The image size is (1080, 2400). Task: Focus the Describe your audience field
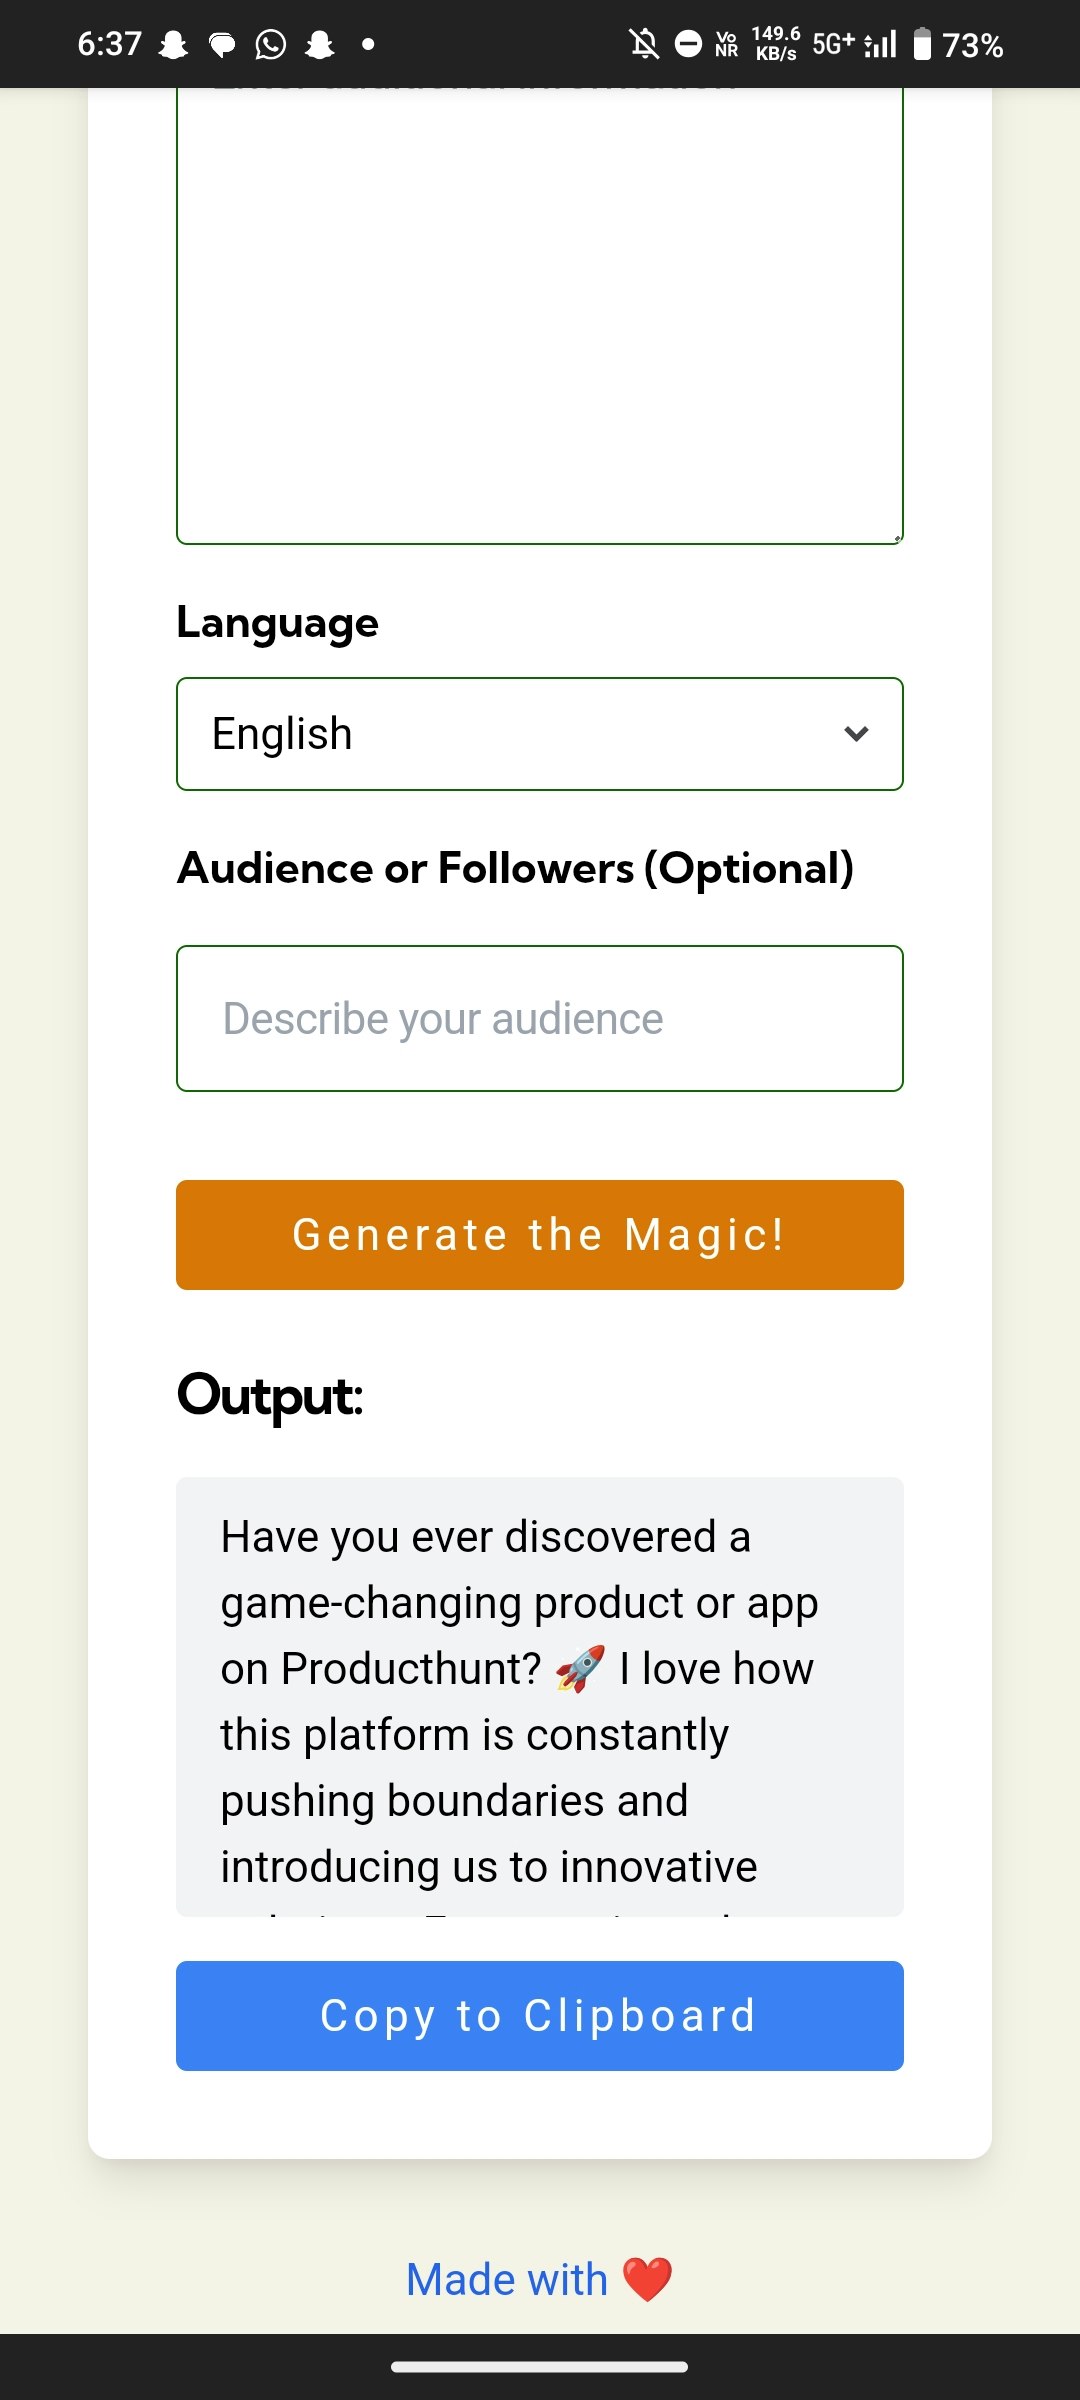[x=539, y=1018]
